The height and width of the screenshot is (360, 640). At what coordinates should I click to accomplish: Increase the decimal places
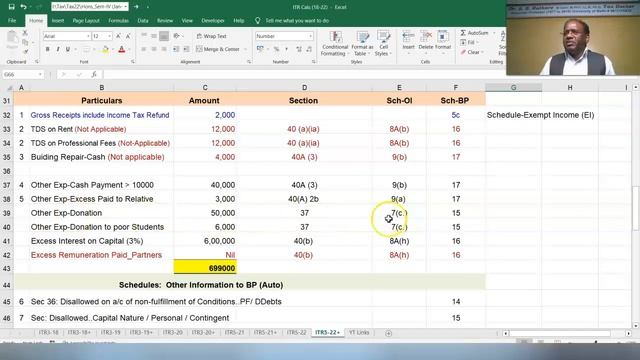[x=299, y=49]
